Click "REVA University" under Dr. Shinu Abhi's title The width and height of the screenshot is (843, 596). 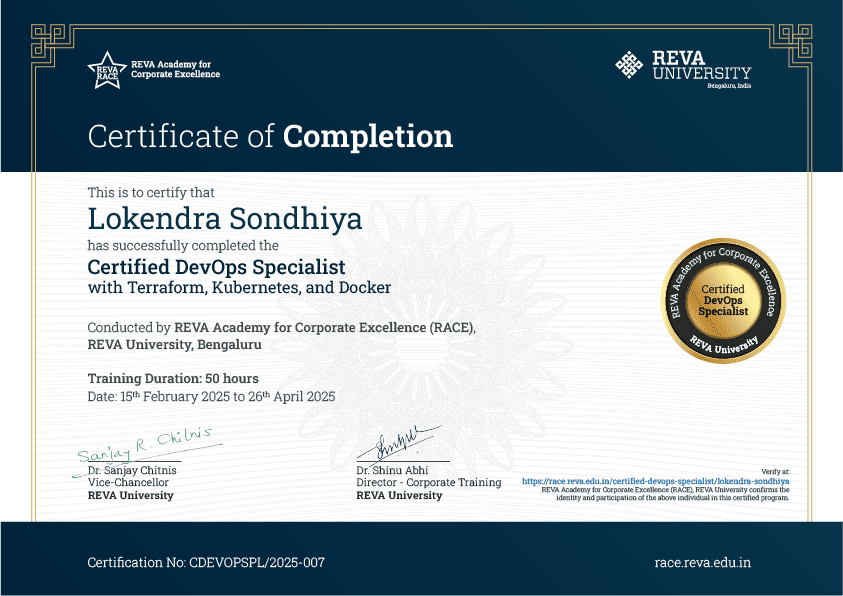399,496
